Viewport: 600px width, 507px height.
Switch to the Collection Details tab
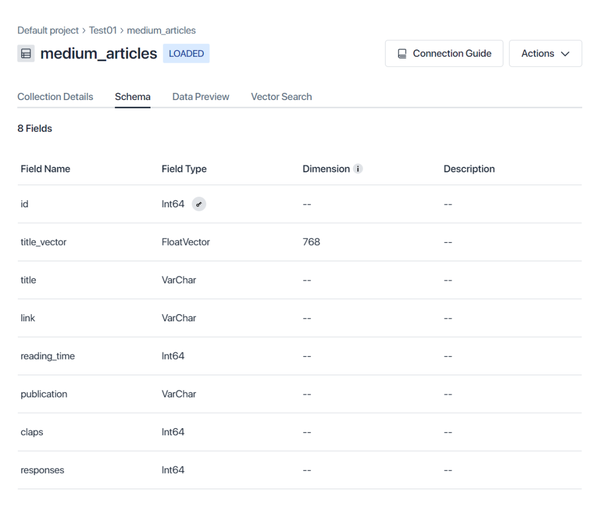pos(55,97)
